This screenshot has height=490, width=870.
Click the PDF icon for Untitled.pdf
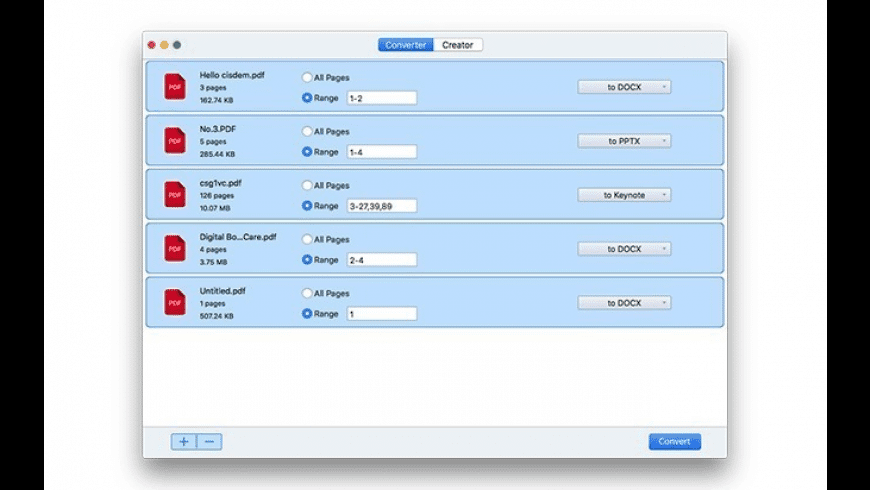175,302
